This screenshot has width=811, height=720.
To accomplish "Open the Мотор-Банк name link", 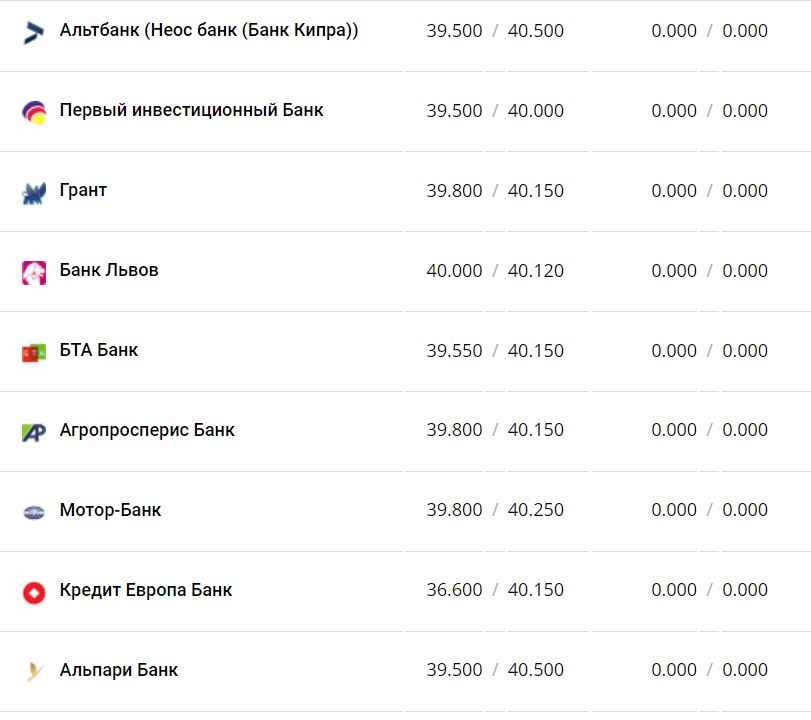I will (110, 511).
